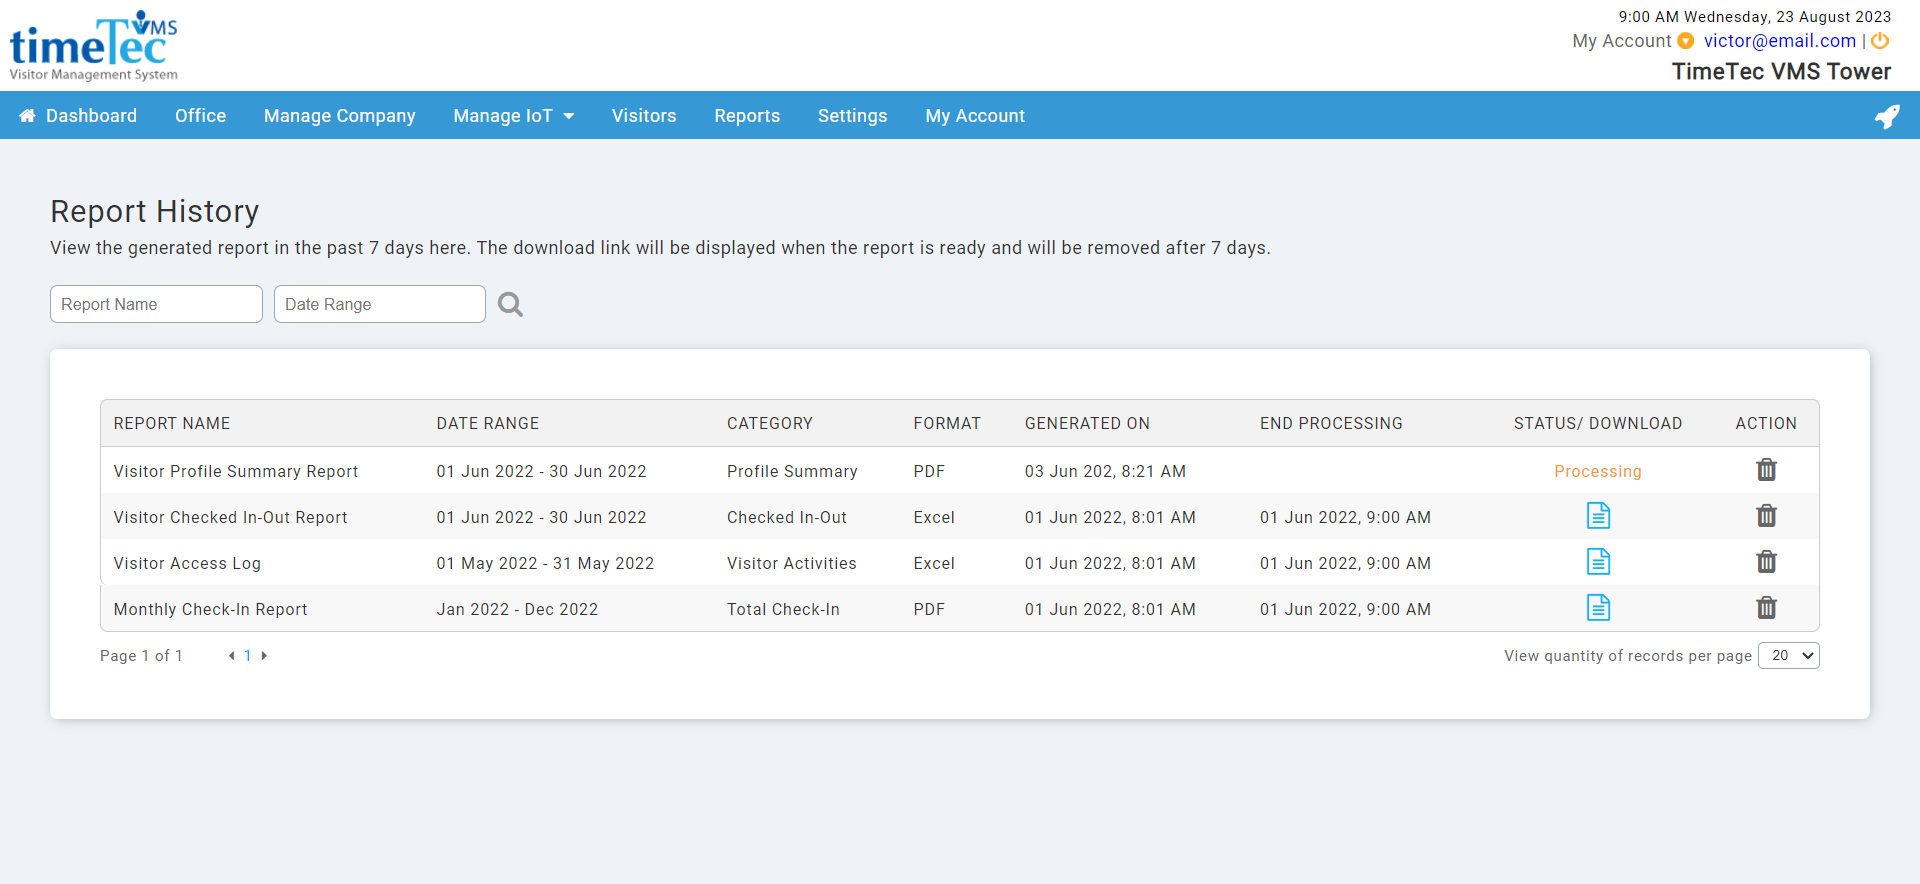The image size is (1920, 884).
Task: Open the Office menu
Action: pyautogui.click(x=200, y=116)
